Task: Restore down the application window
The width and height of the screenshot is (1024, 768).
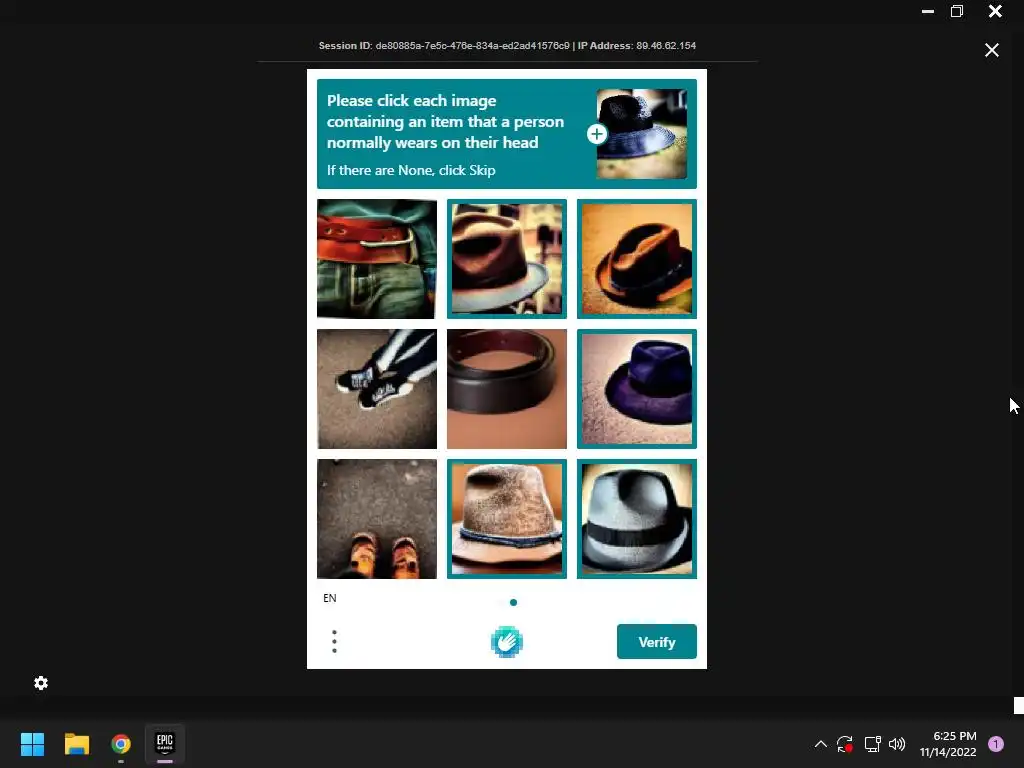Action: click(957, 11)
